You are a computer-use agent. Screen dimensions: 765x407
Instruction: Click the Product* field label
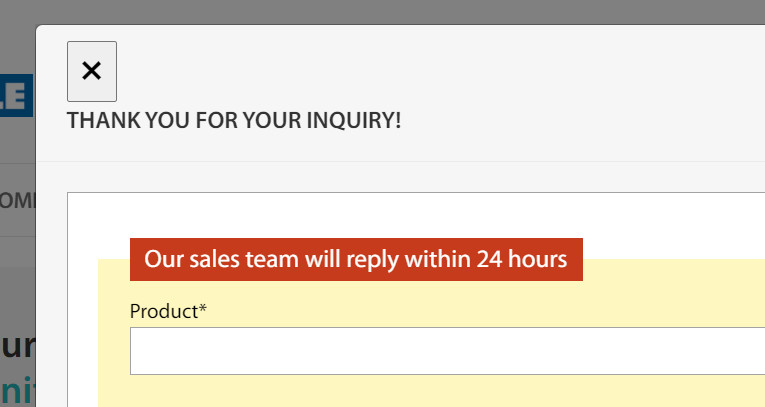[168, 312]
